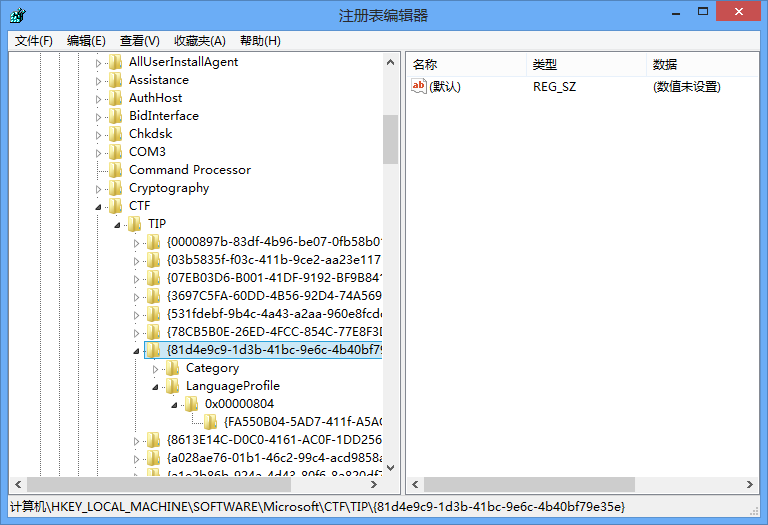
Task: Click the Chkdsk folder icon
Action: click(x=116, y=134)
